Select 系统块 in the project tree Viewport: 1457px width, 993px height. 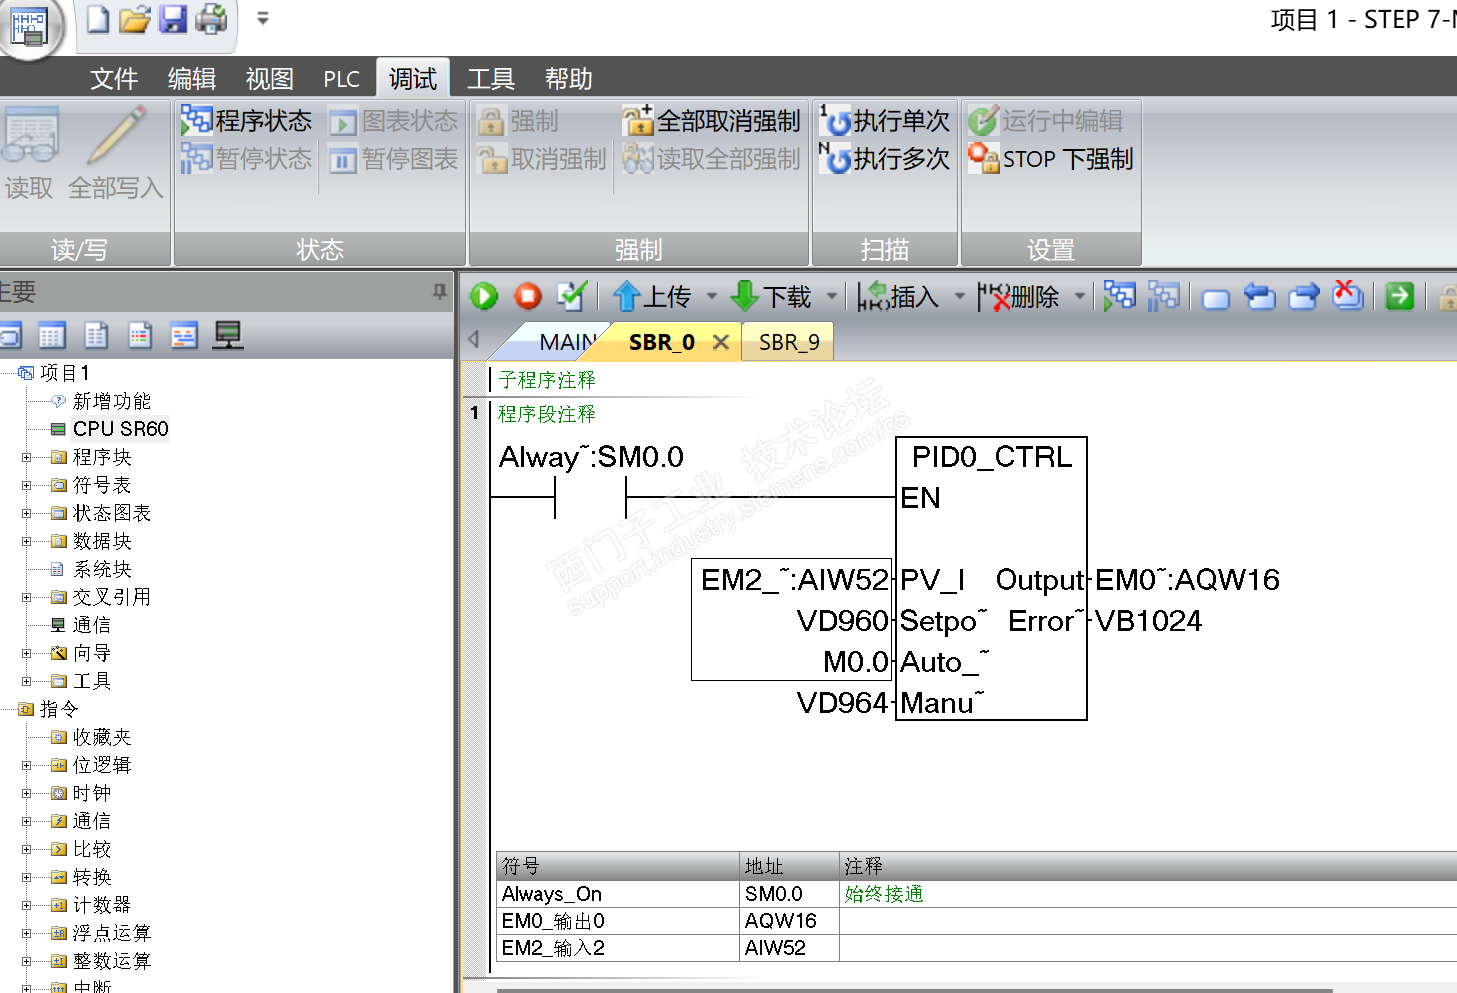click(x=102, y=569)
